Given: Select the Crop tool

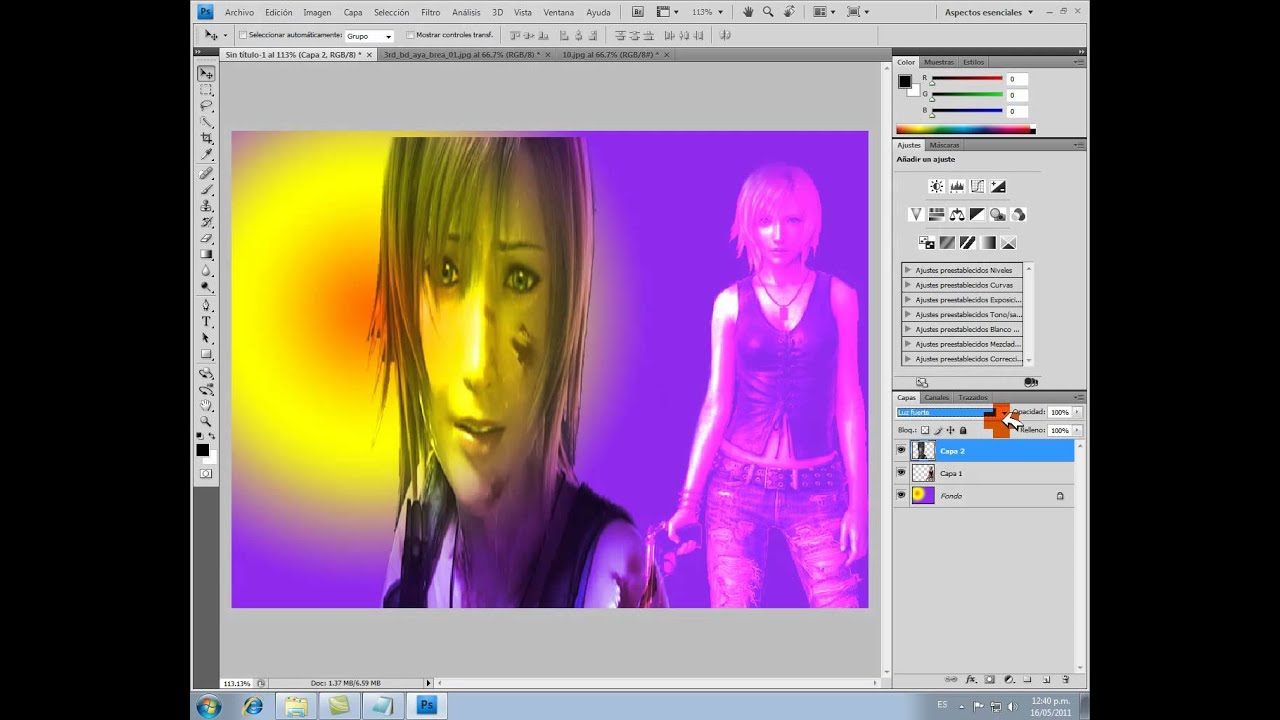Looking at the screenshot, I should (206, 138).
